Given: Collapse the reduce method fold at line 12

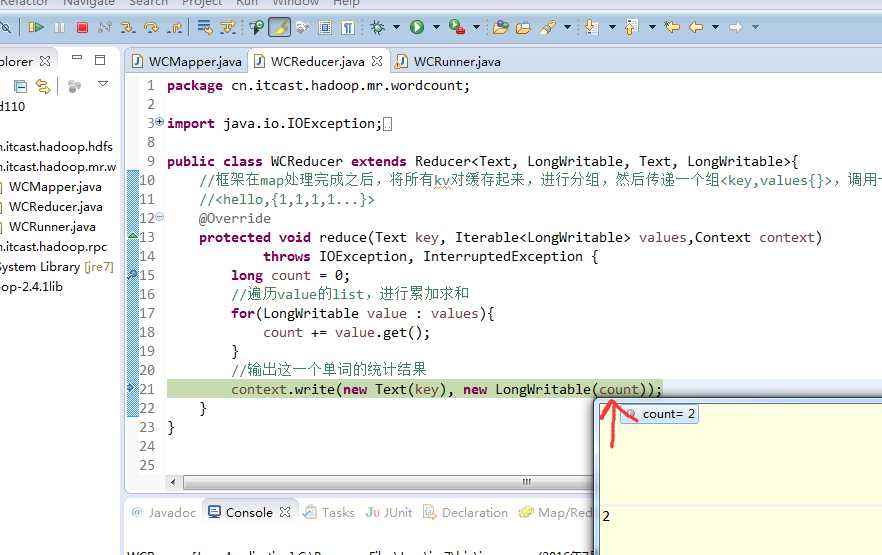Looking at the screenshot, I should click(160, 216).
